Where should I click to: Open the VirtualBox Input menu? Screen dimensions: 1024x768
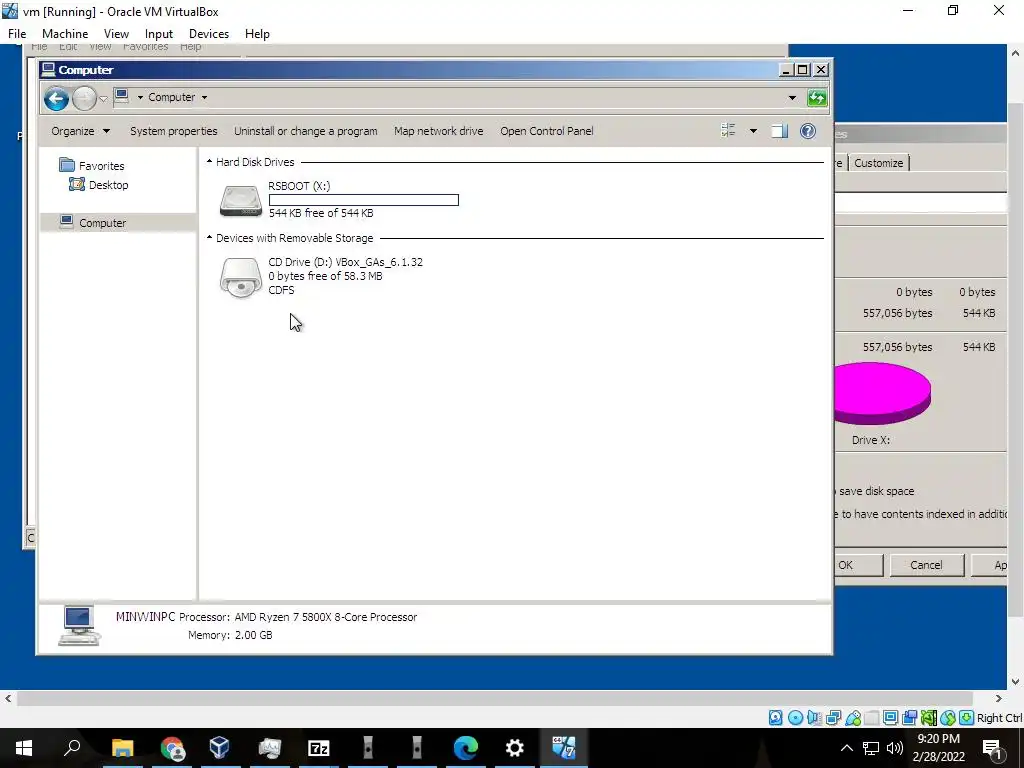pyautogui.click(x=159, y=34)
